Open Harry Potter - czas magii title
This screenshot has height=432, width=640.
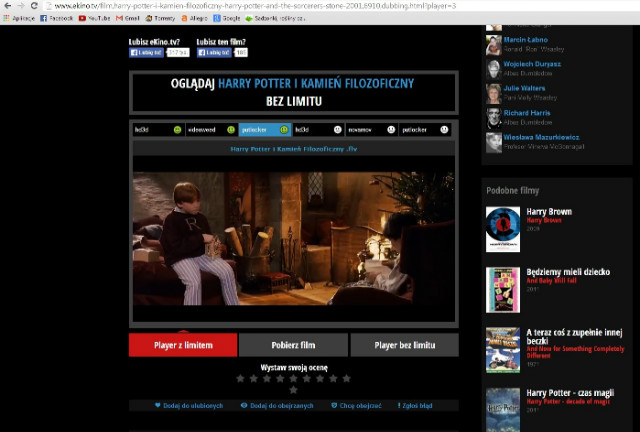(x=570, y=393)
